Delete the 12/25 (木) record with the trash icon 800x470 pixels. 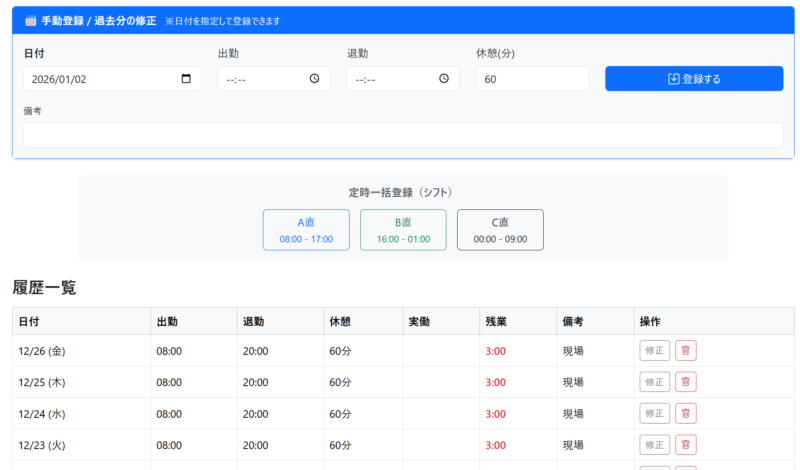[x=686, y=382]
